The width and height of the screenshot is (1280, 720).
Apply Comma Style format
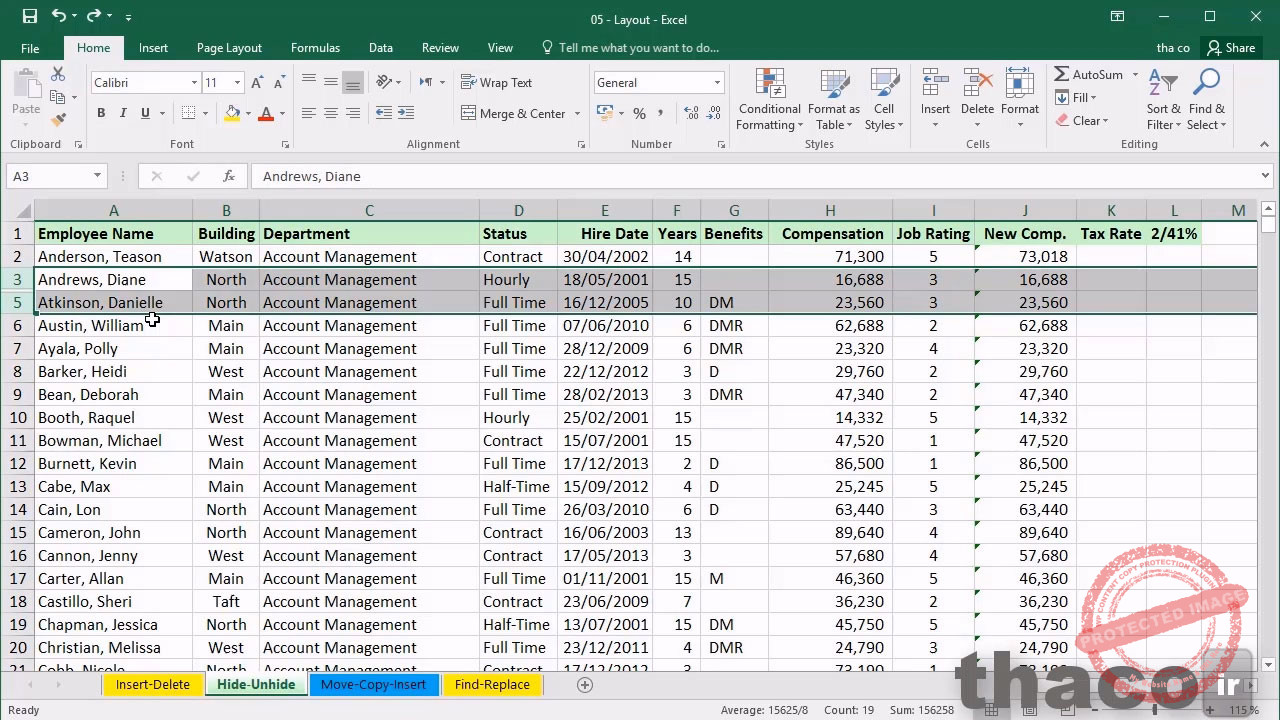pyautogui.click(x=662, y=114)
